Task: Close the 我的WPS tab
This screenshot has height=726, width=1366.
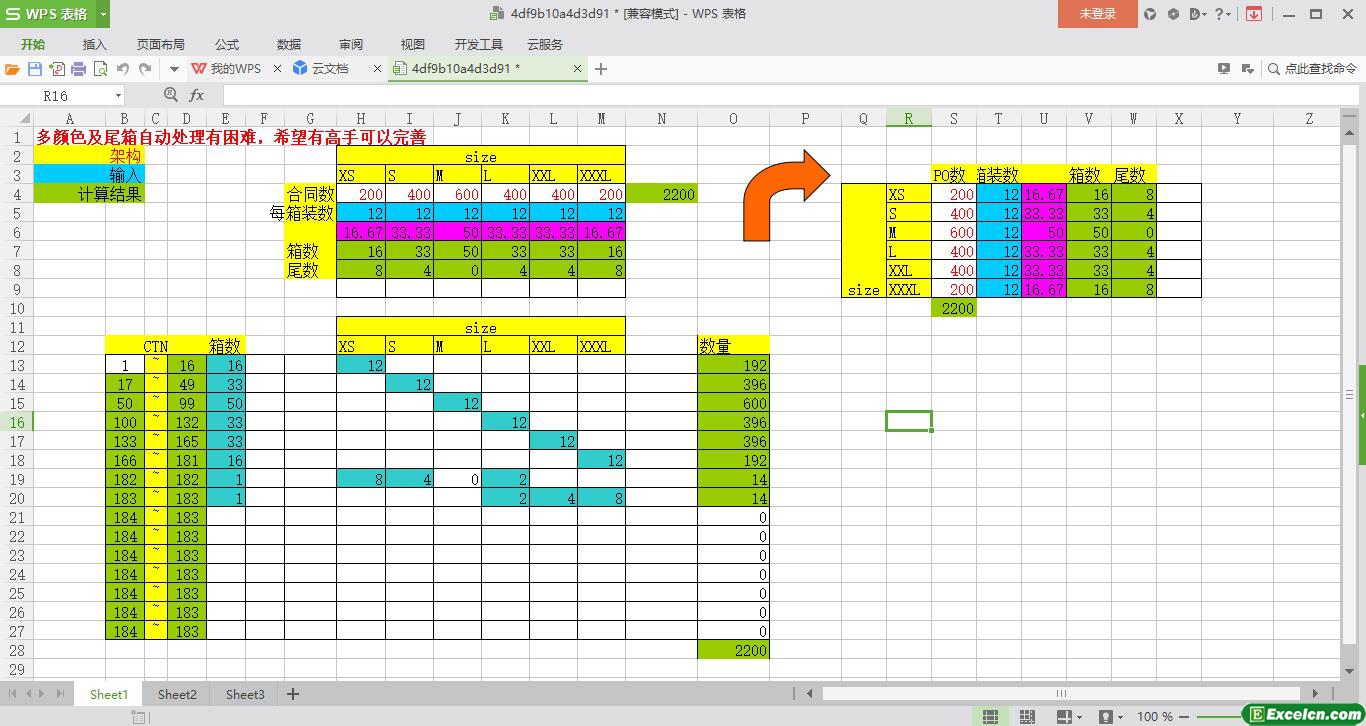Action: (x=278, y=69)
